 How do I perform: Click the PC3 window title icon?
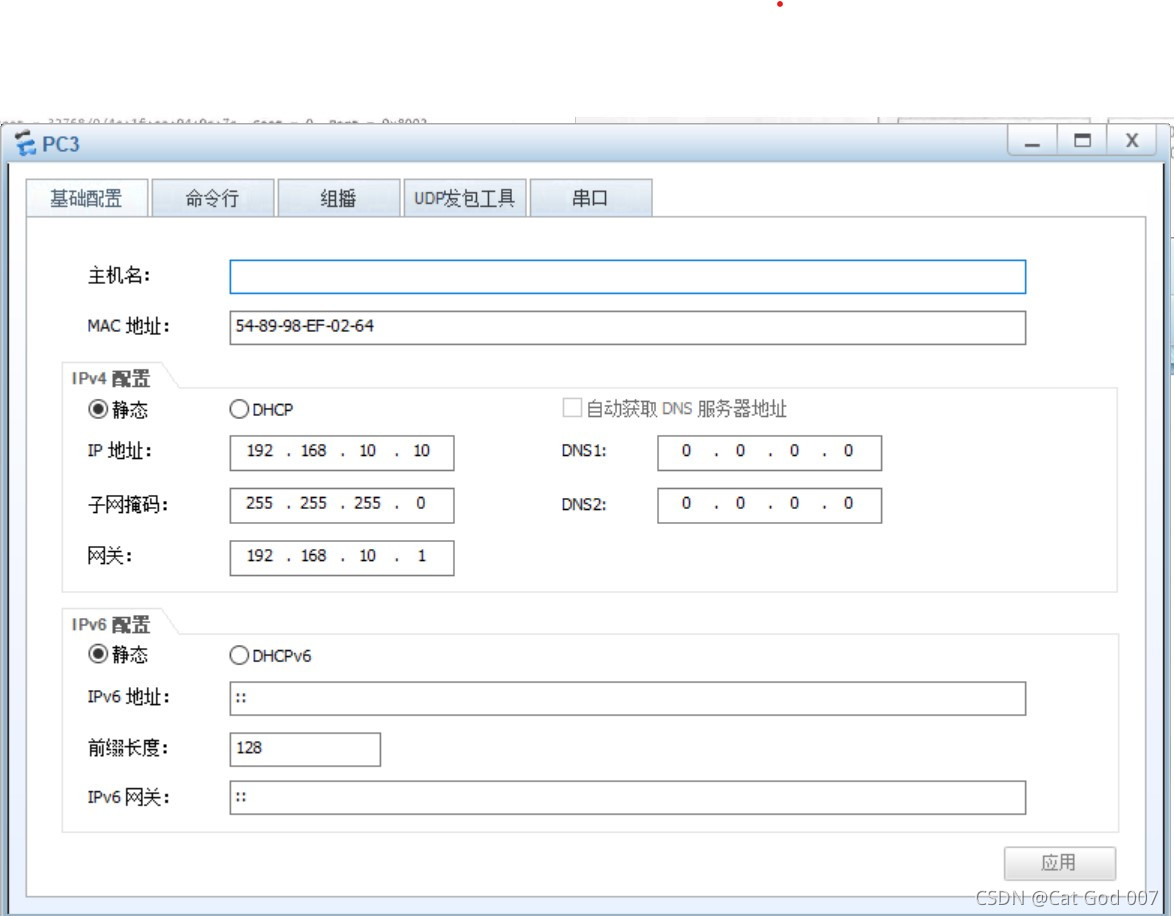(x=25, y=143)
